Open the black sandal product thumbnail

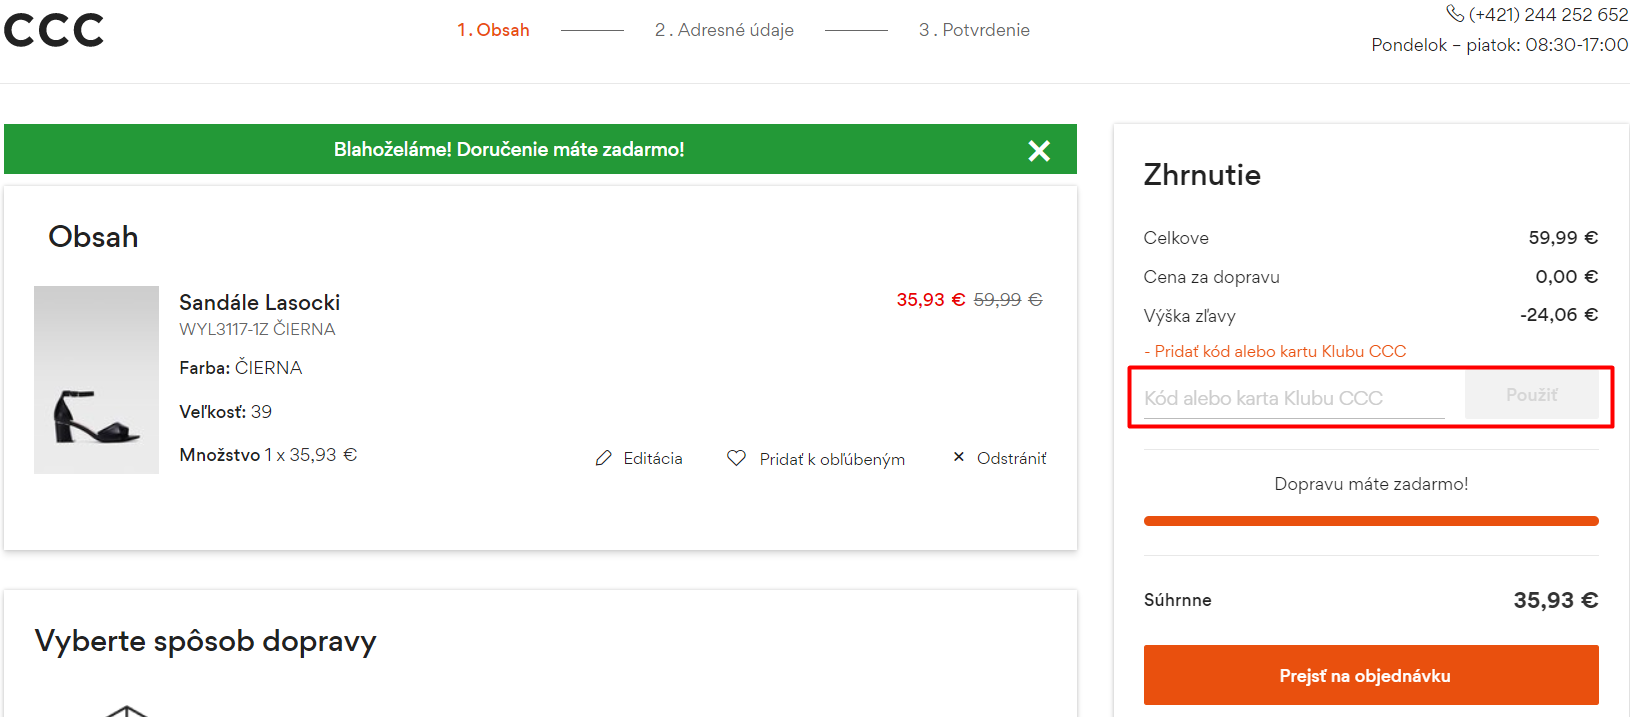click(96, 380)
